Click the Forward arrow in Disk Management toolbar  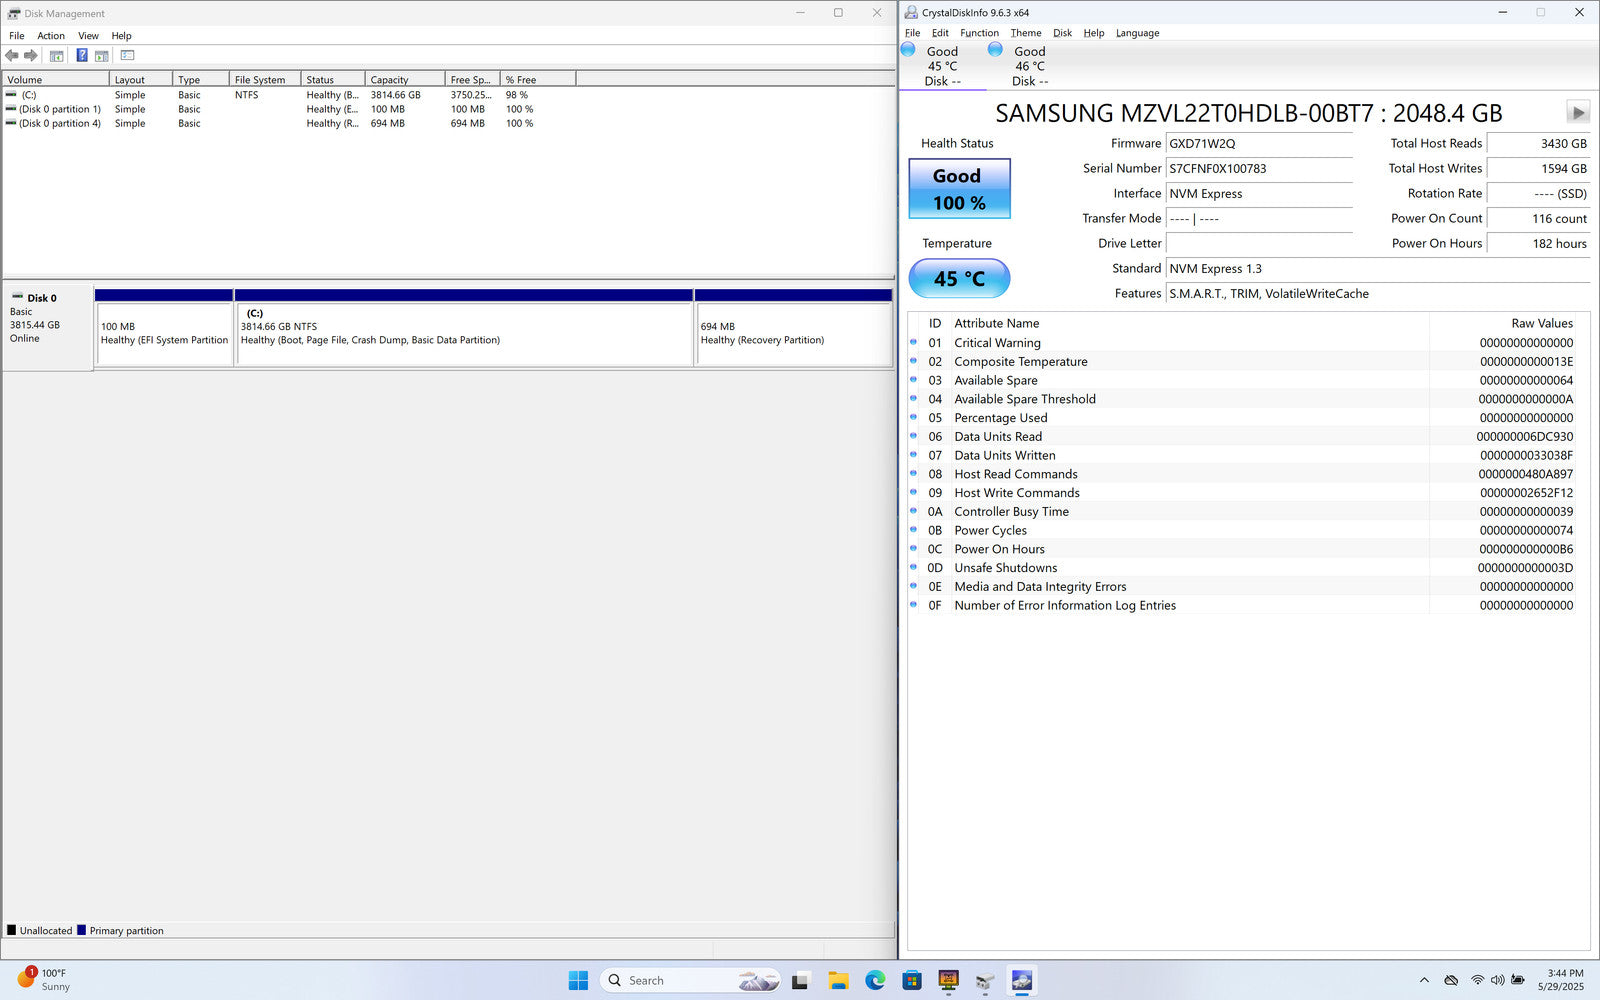coord(31,56)
